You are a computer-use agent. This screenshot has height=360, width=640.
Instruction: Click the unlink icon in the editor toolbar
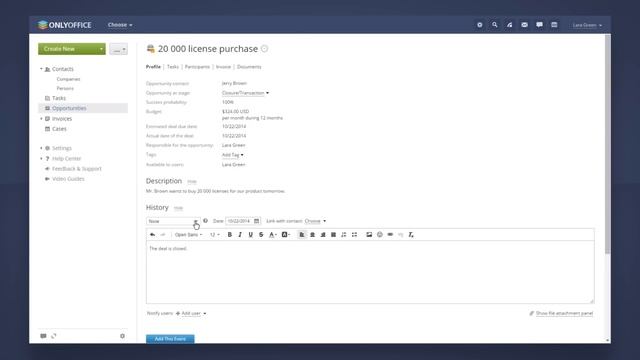[x=400, y=235]
